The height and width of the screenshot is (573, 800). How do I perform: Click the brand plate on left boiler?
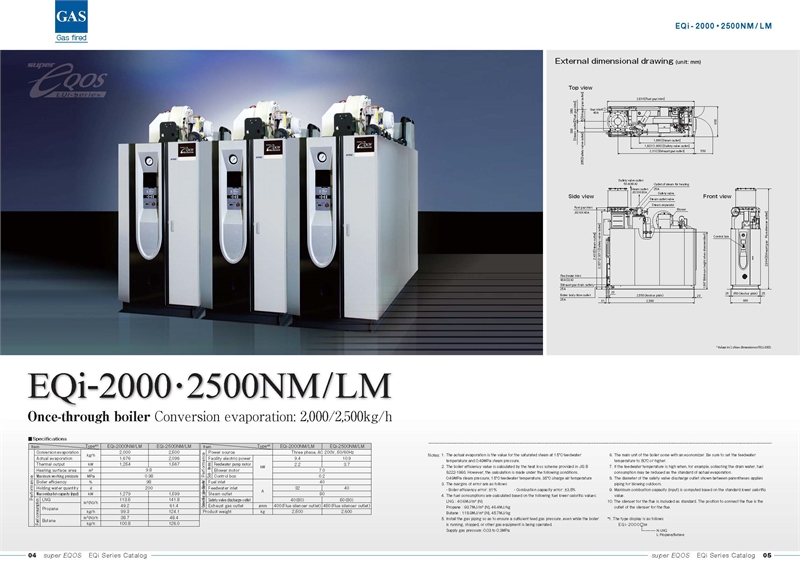186,151
